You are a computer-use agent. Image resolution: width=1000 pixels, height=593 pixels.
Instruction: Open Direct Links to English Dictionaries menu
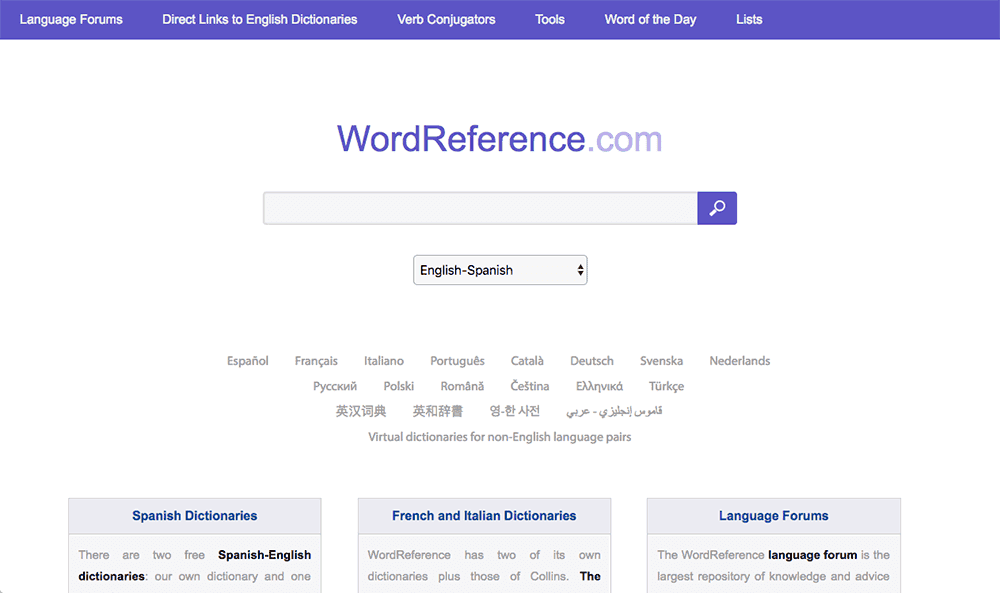tap(260, 19)
